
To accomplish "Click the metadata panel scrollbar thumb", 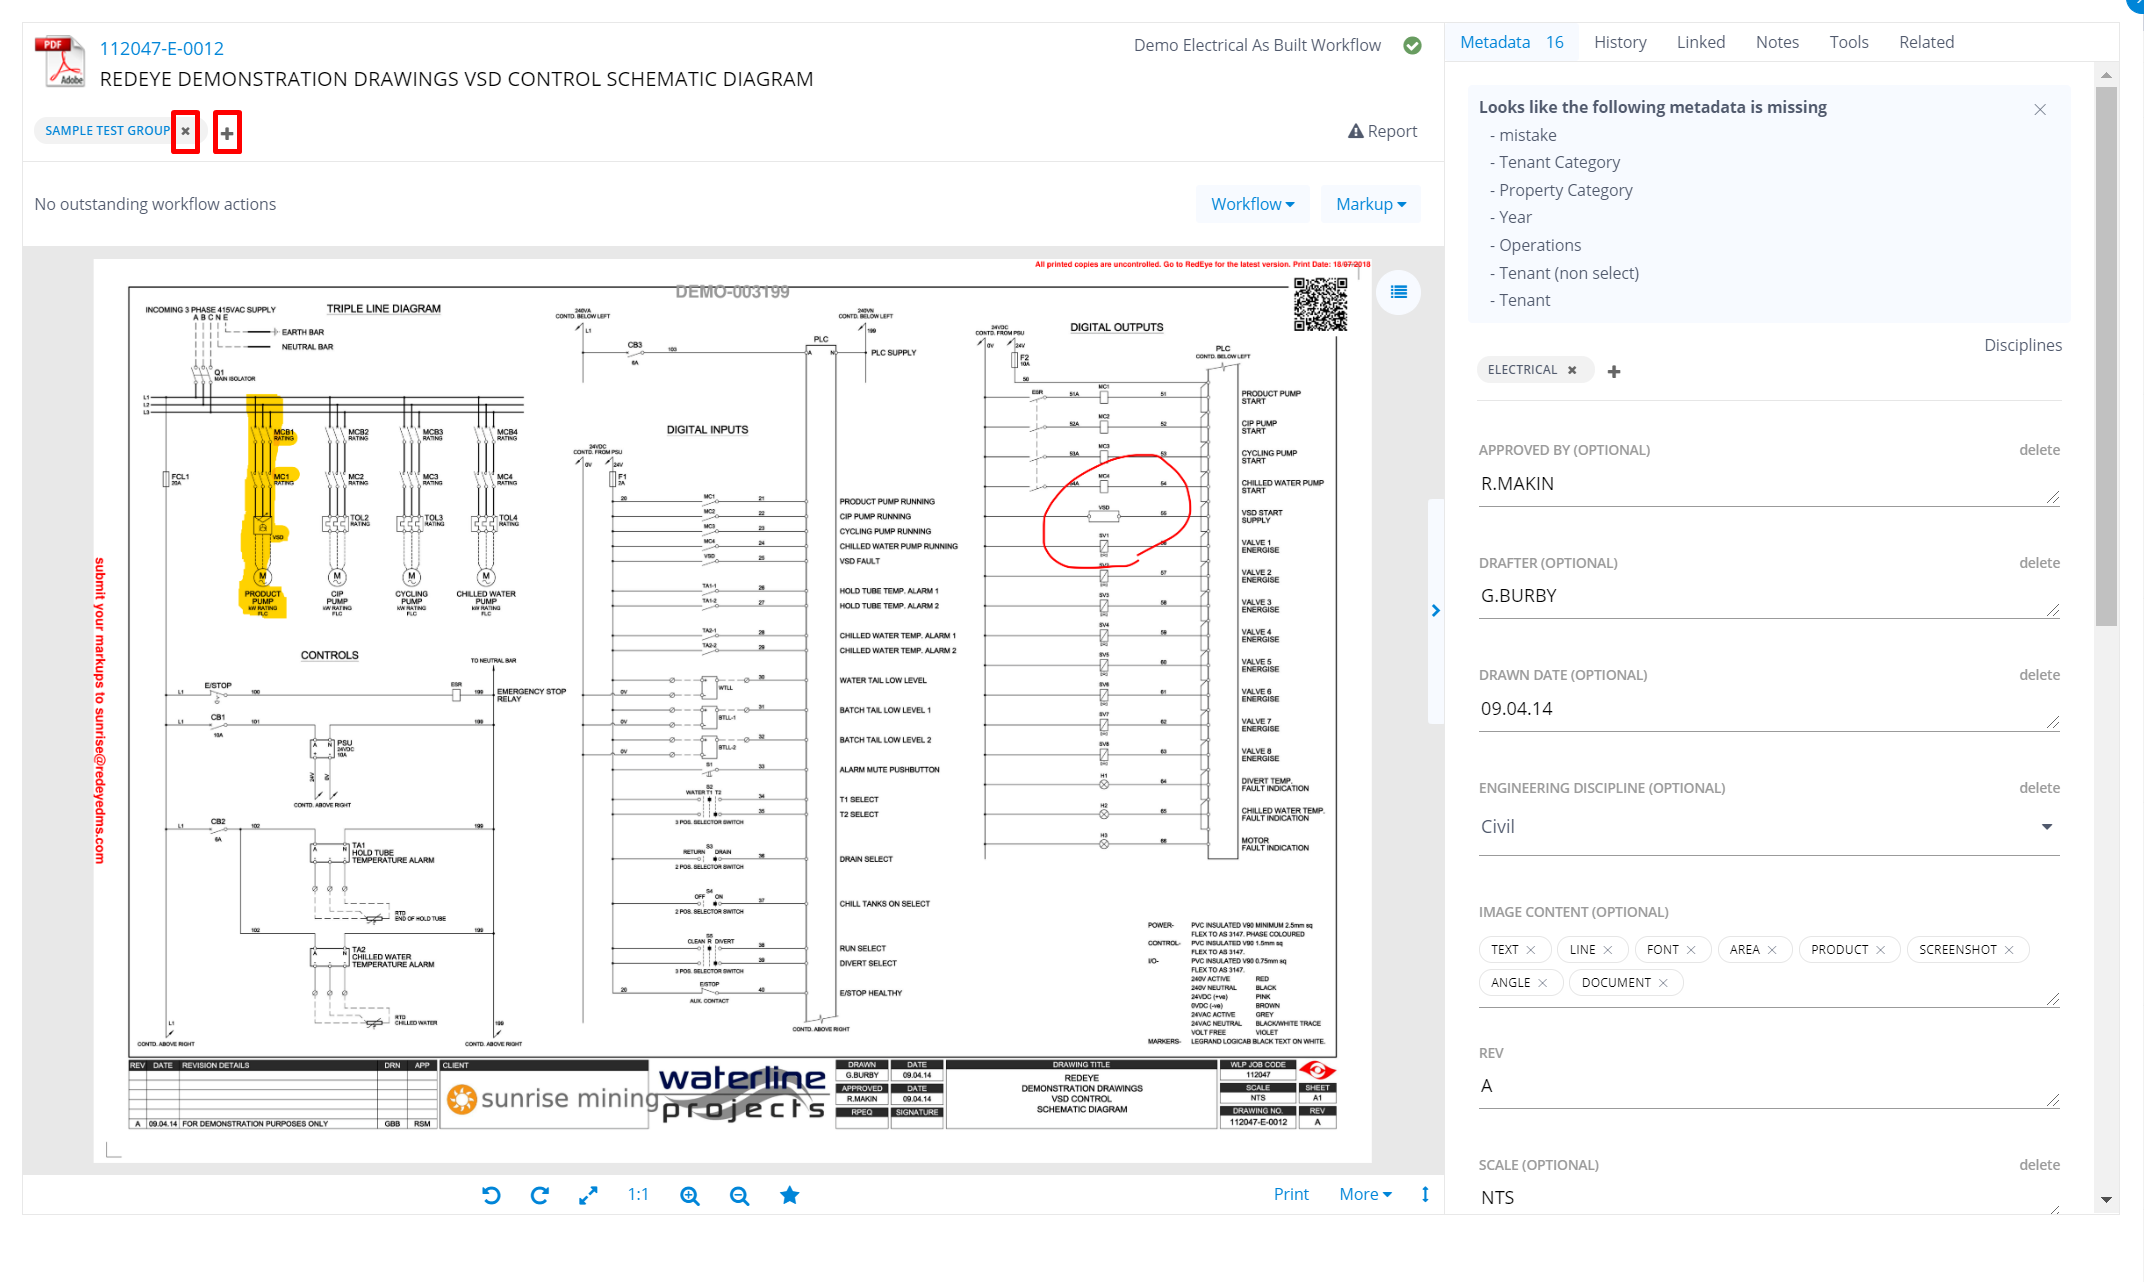I will coord(2106,356).
